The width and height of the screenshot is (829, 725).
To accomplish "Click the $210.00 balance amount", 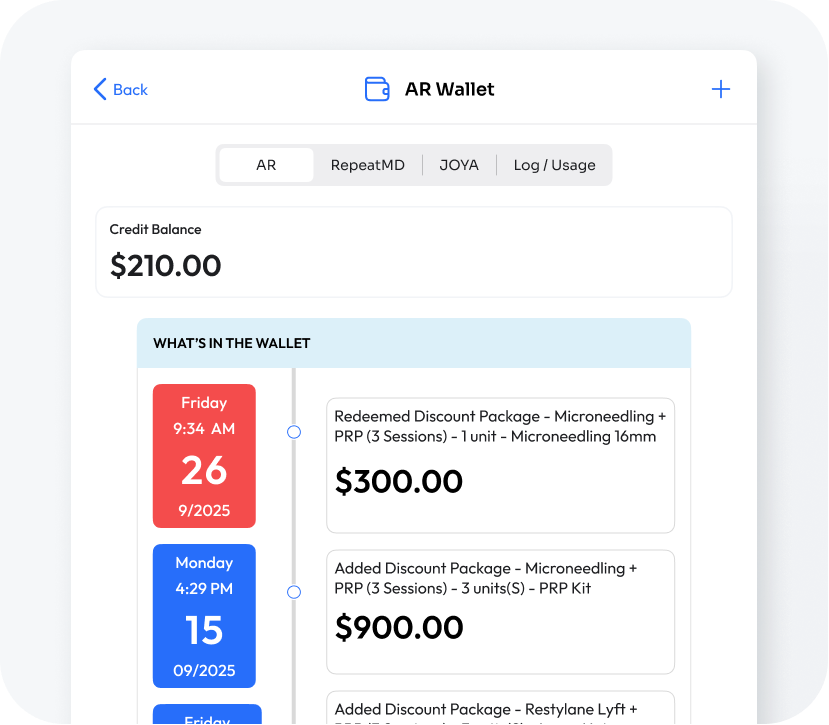I will (166, 266).
